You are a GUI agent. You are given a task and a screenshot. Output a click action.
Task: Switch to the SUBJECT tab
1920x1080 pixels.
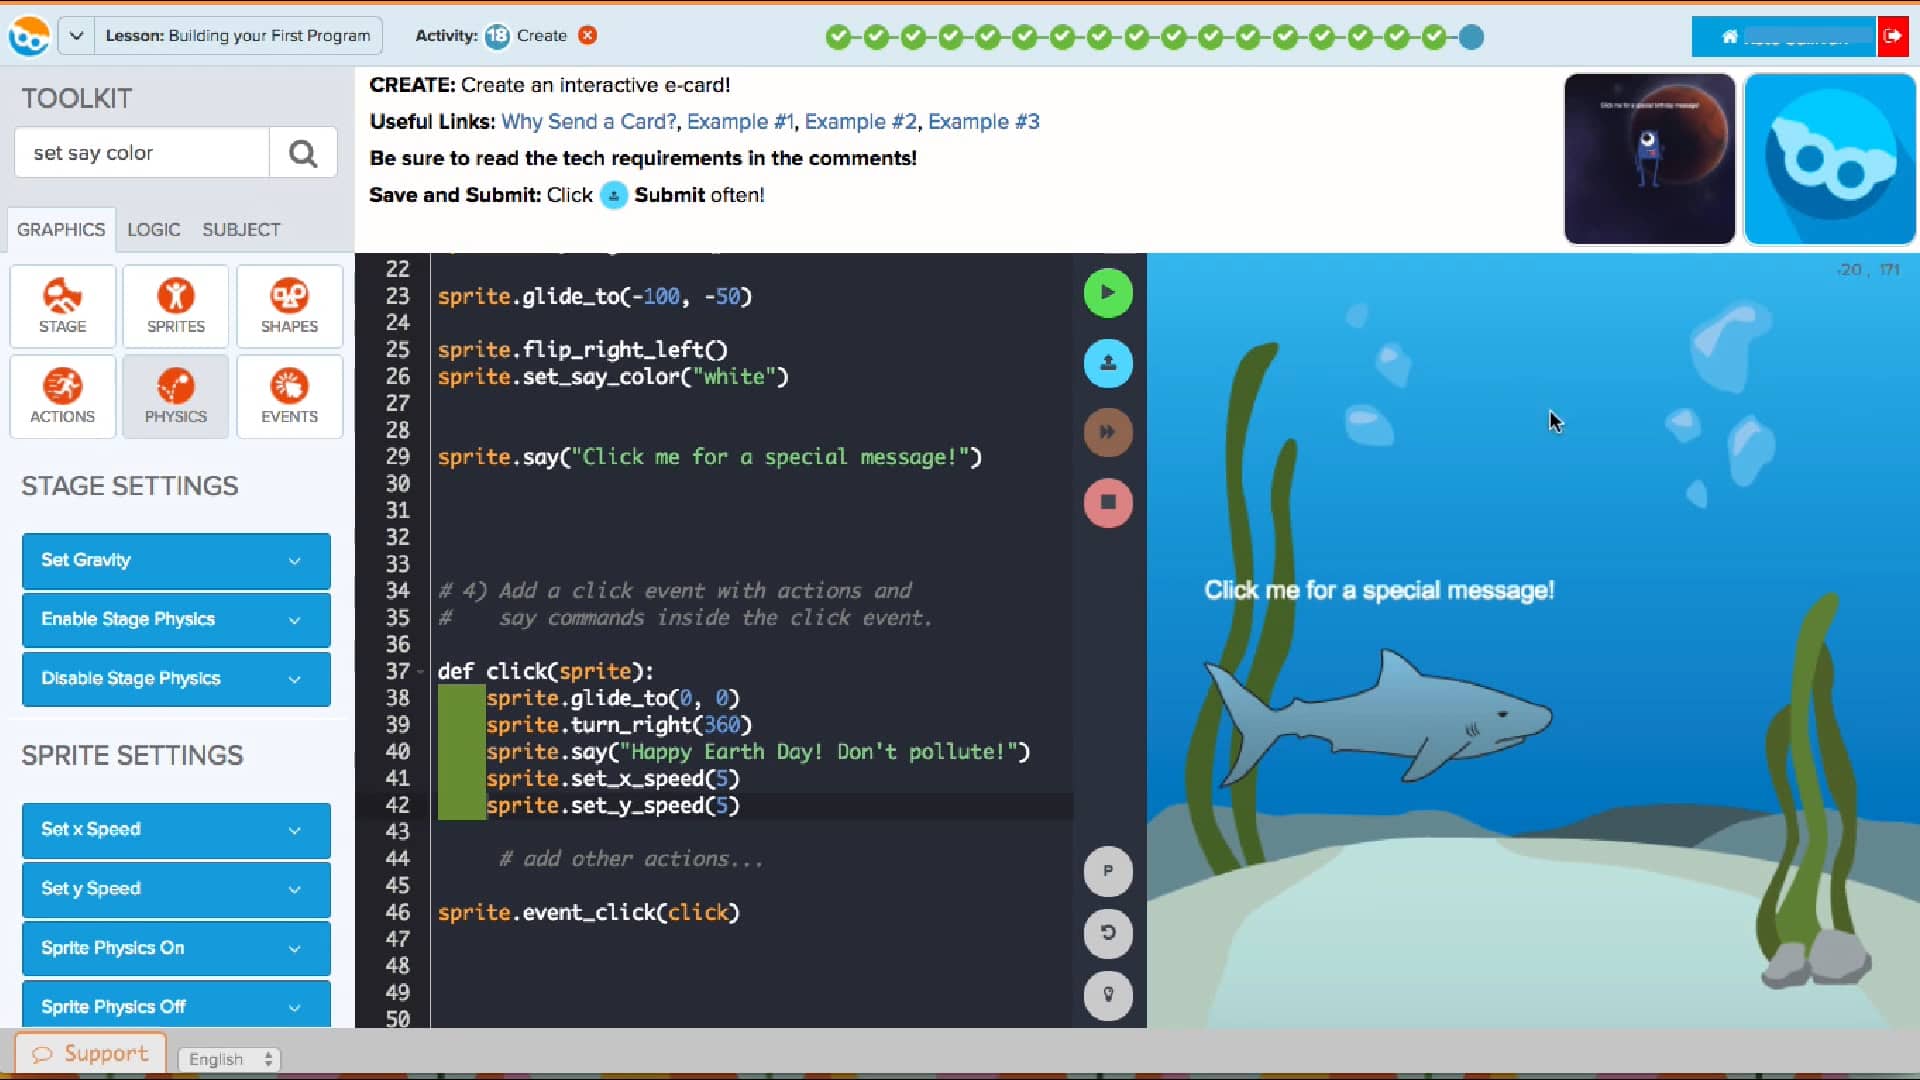tap(240, 229)
